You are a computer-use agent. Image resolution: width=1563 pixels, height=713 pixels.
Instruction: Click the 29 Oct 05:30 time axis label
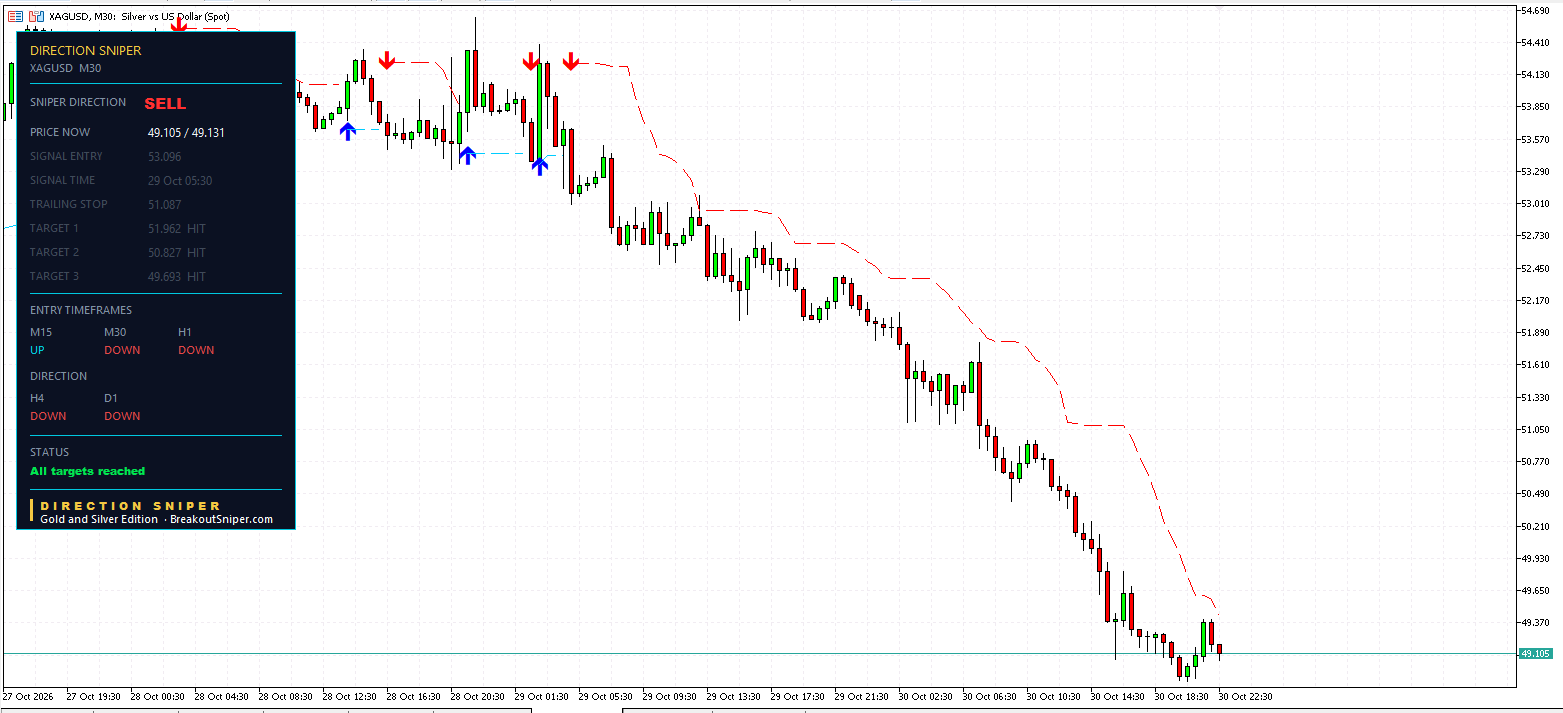[x=606, y=696]
